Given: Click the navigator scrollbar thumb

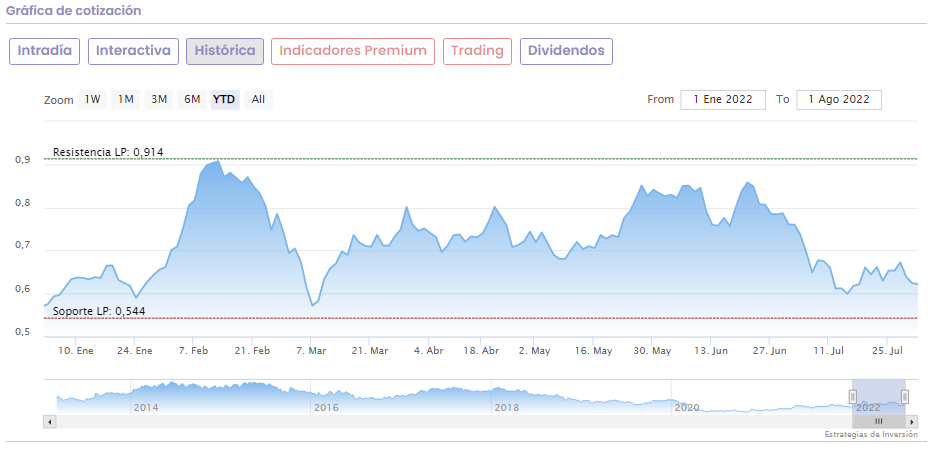Looking at the screenshot, I should [879, 422].
